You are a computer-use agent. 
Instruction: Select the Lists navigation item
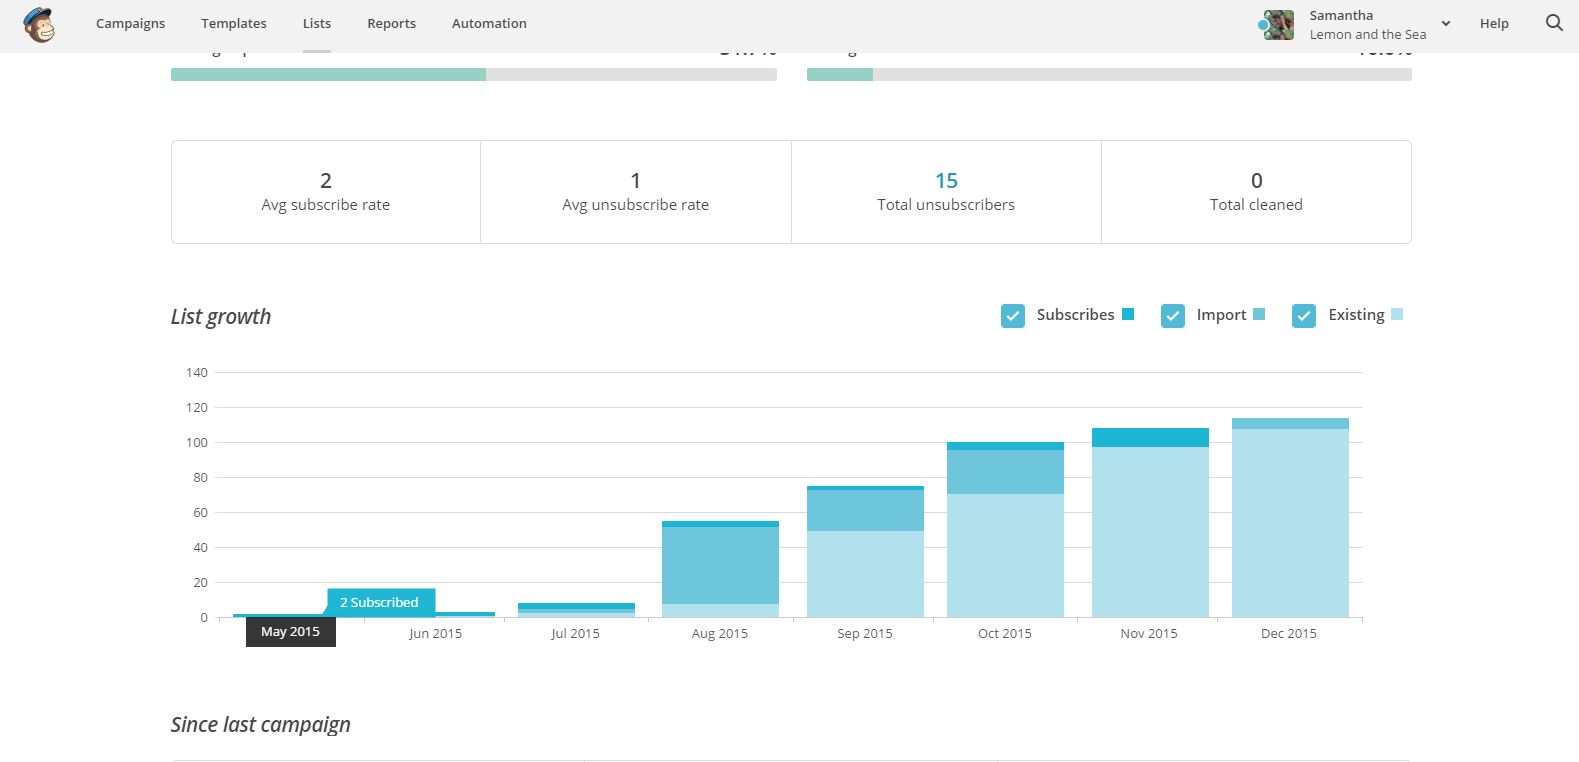click(317, 23)
